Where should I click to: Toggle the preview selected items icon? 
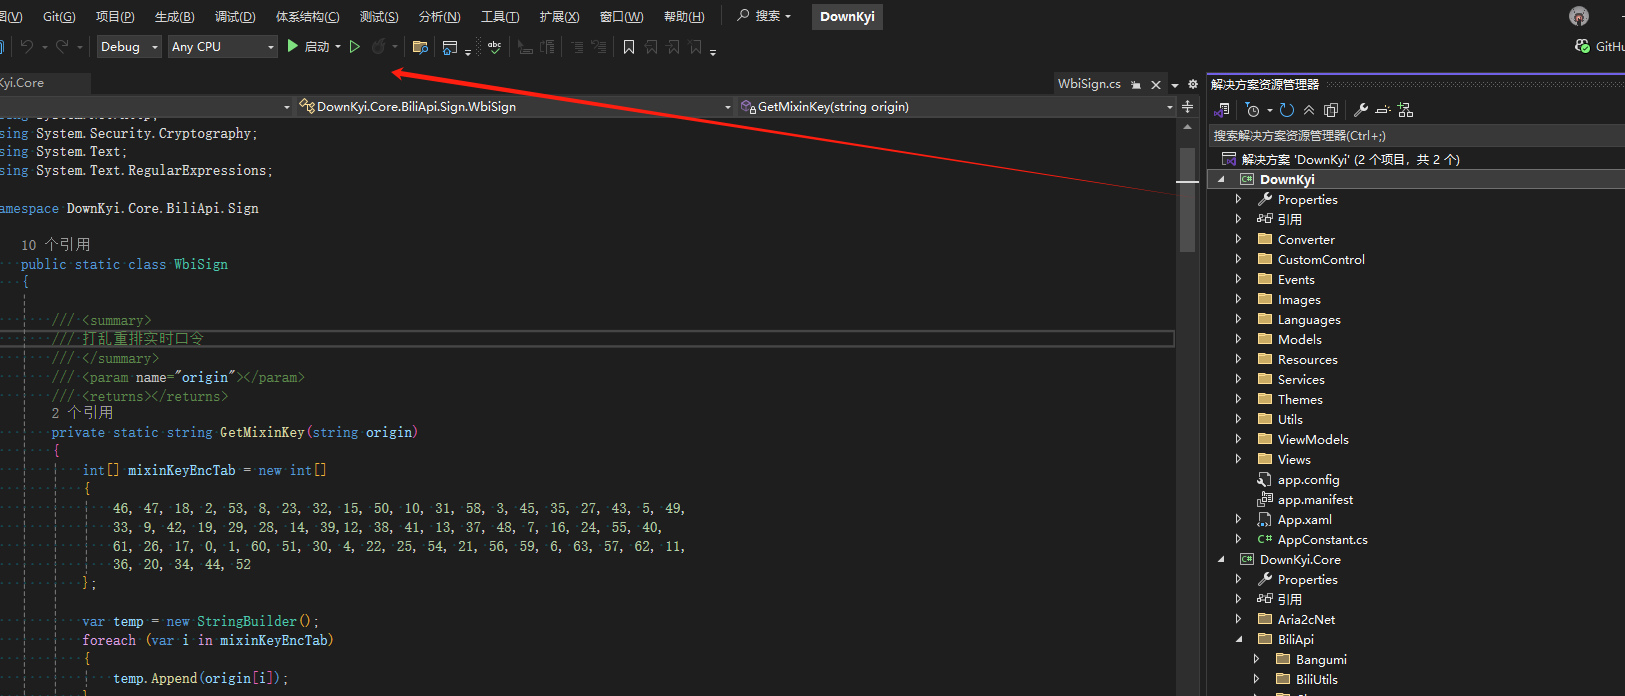(1383, 110)
